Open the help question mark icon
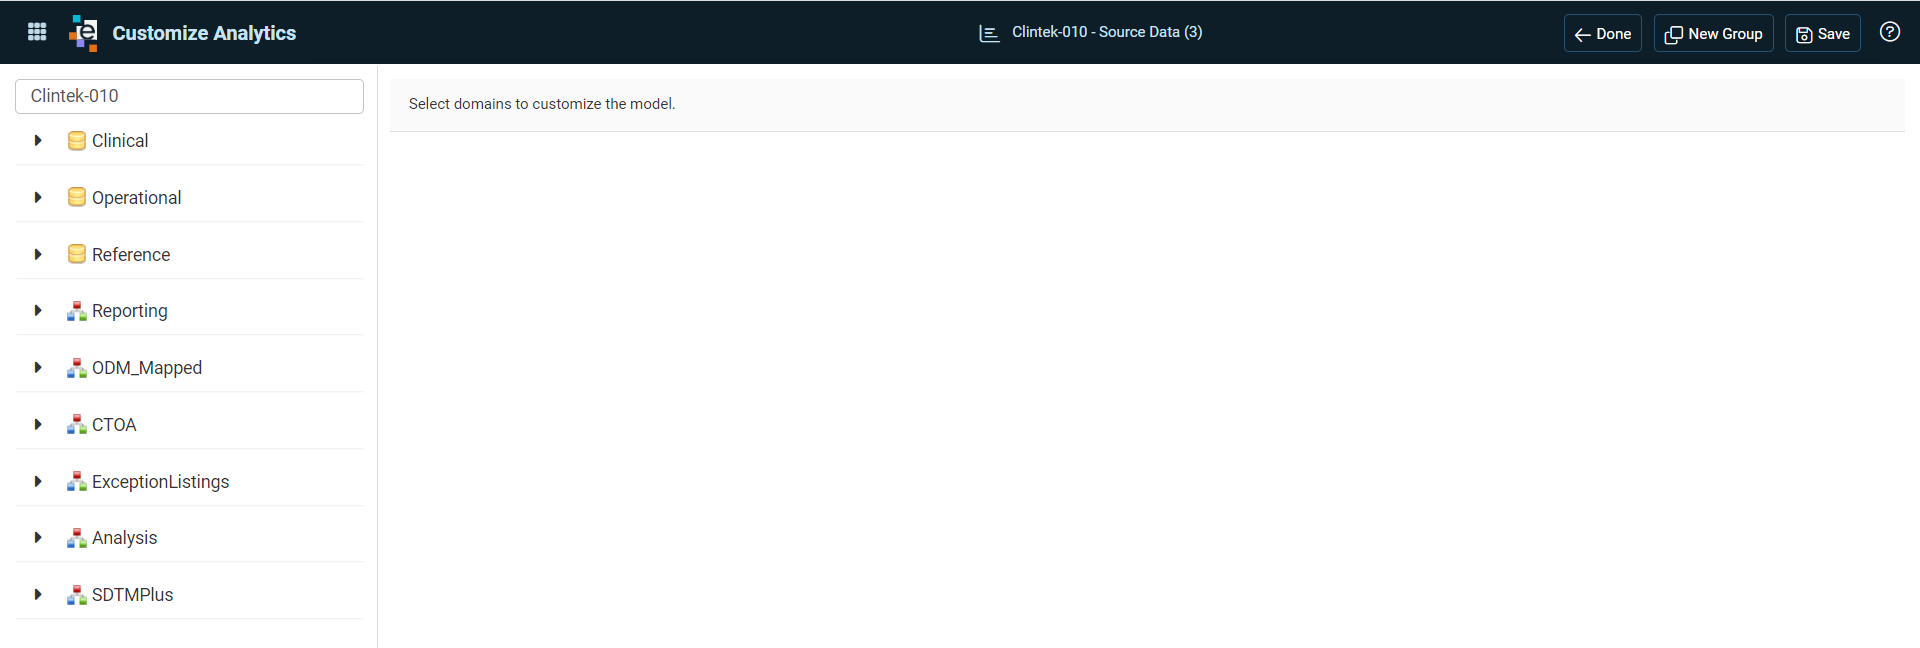This screenshot has width=1920, height=648. pyautogui.click(x=1890, y=32)
